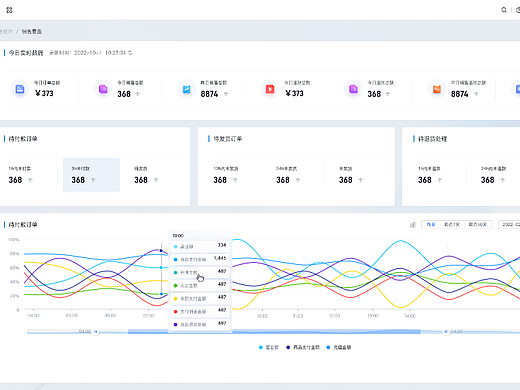Open the date picker field starting 2022
Image resolution: width=520 pixels, height=390 pixels.
coord(509,225)
